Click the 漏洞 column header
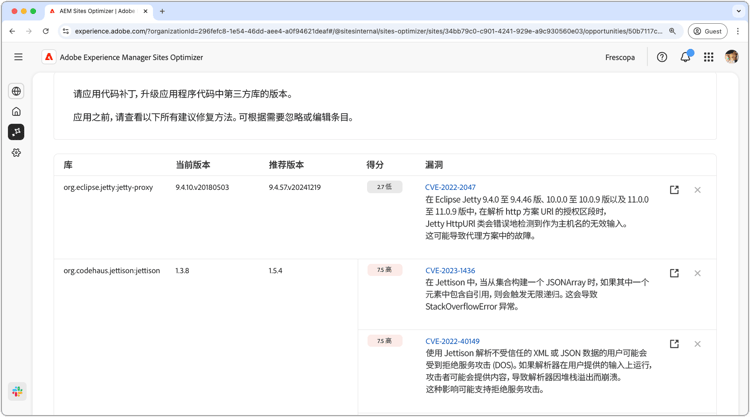The width and height of the screenshot is (750, 417). 434,165
